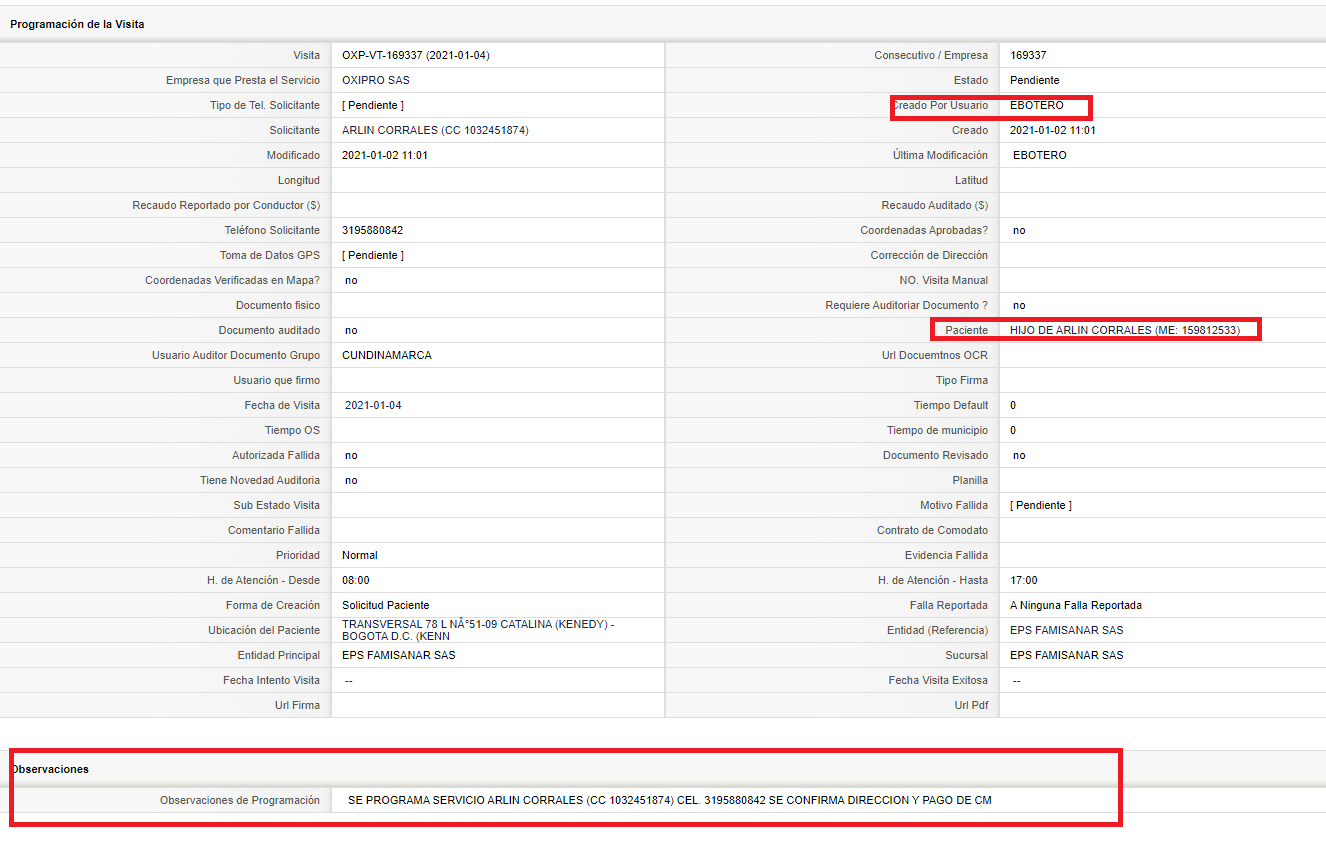Click the "Url Firma" label
This screenshot has height=841, width=1326.
click(x=298, y=705)
